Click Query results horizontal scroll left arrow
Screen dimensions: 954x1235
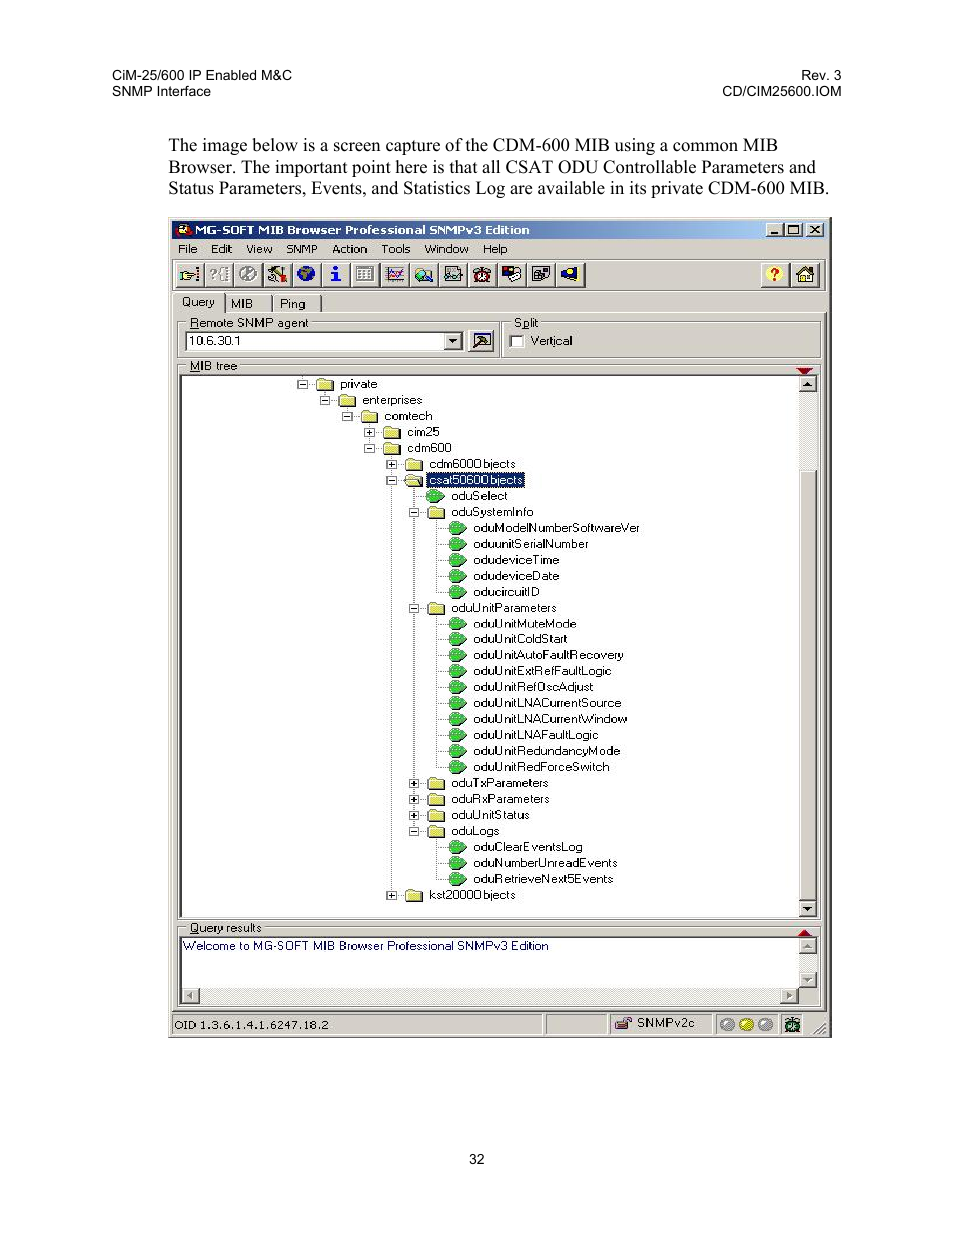190,996
